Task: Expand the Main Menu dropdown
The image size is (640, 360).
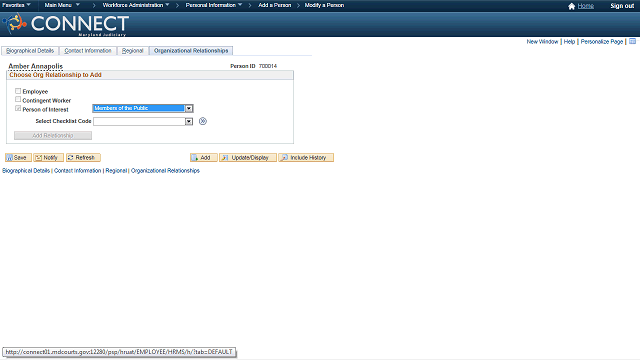Action: (62, 5)
